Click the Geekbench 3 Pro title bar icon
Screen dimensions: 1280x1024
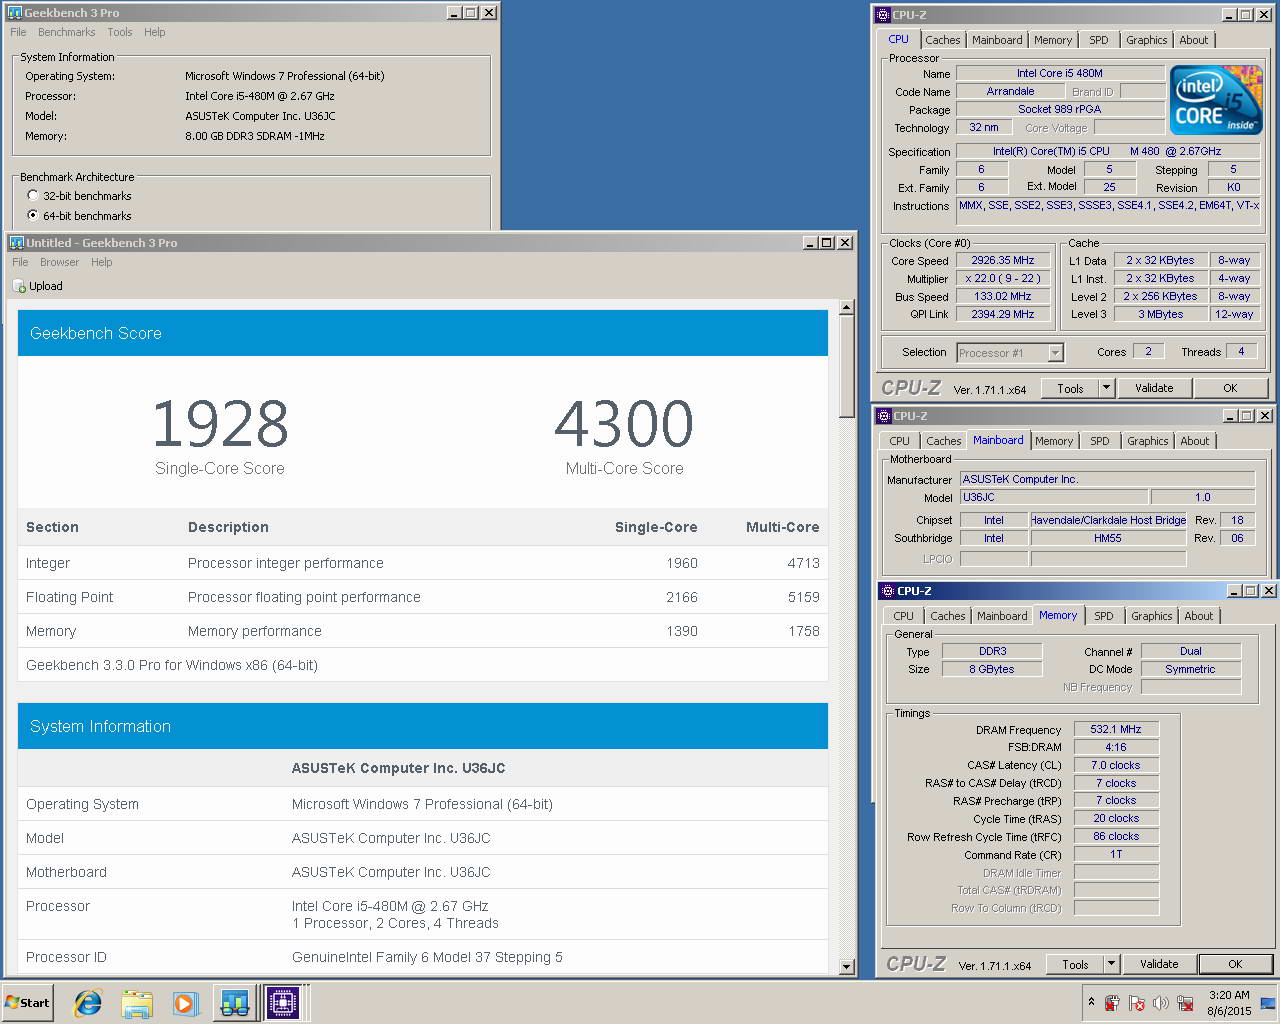tap(15, 13)
